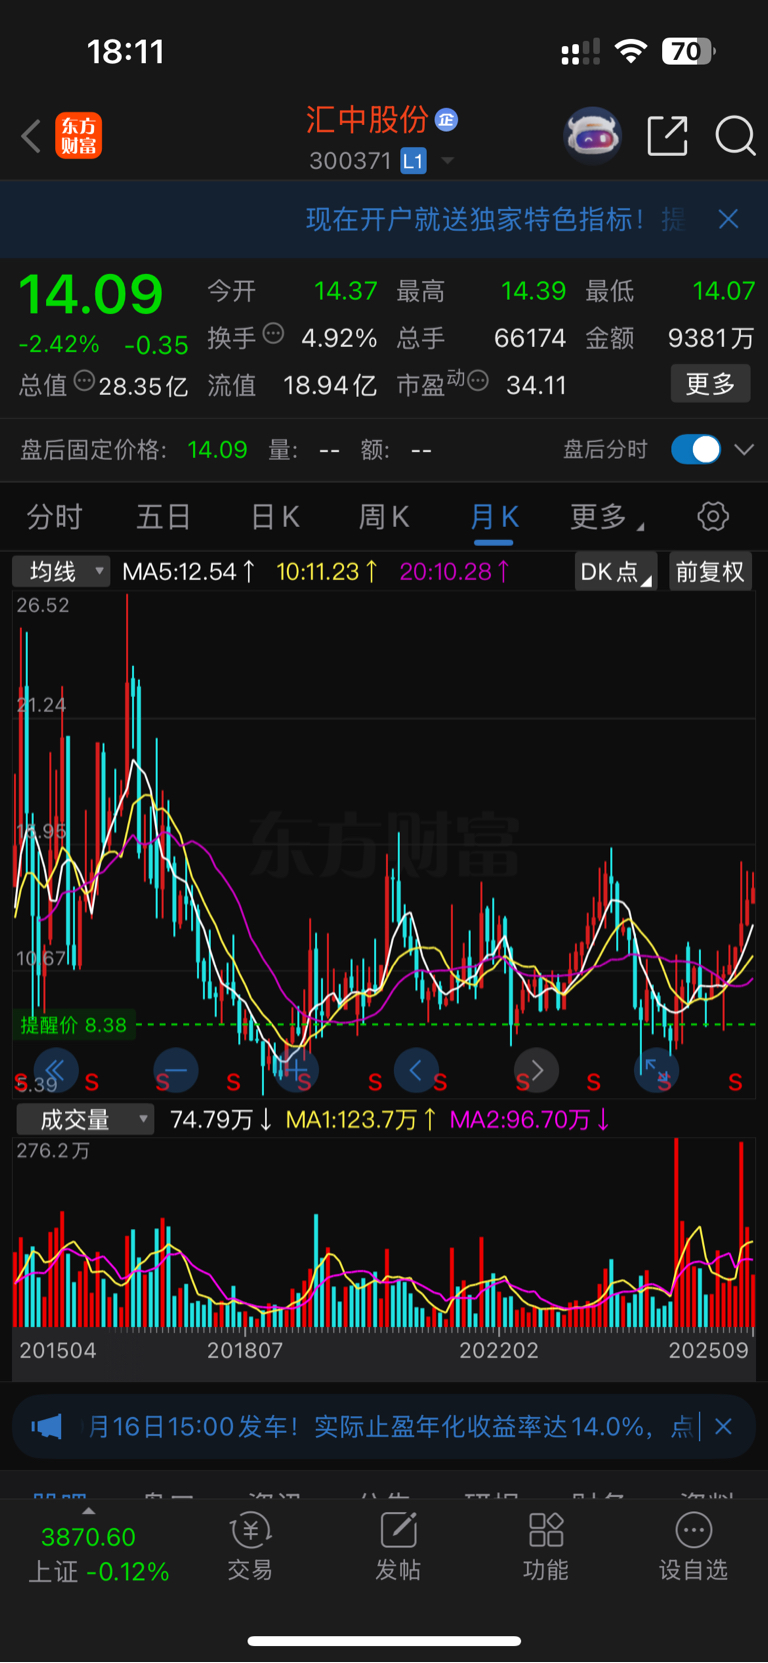Open 发帖 in bottom bar
The height and width of the screenshot is (1663, 768).
pyautogui.click(x=398, y=1547)
